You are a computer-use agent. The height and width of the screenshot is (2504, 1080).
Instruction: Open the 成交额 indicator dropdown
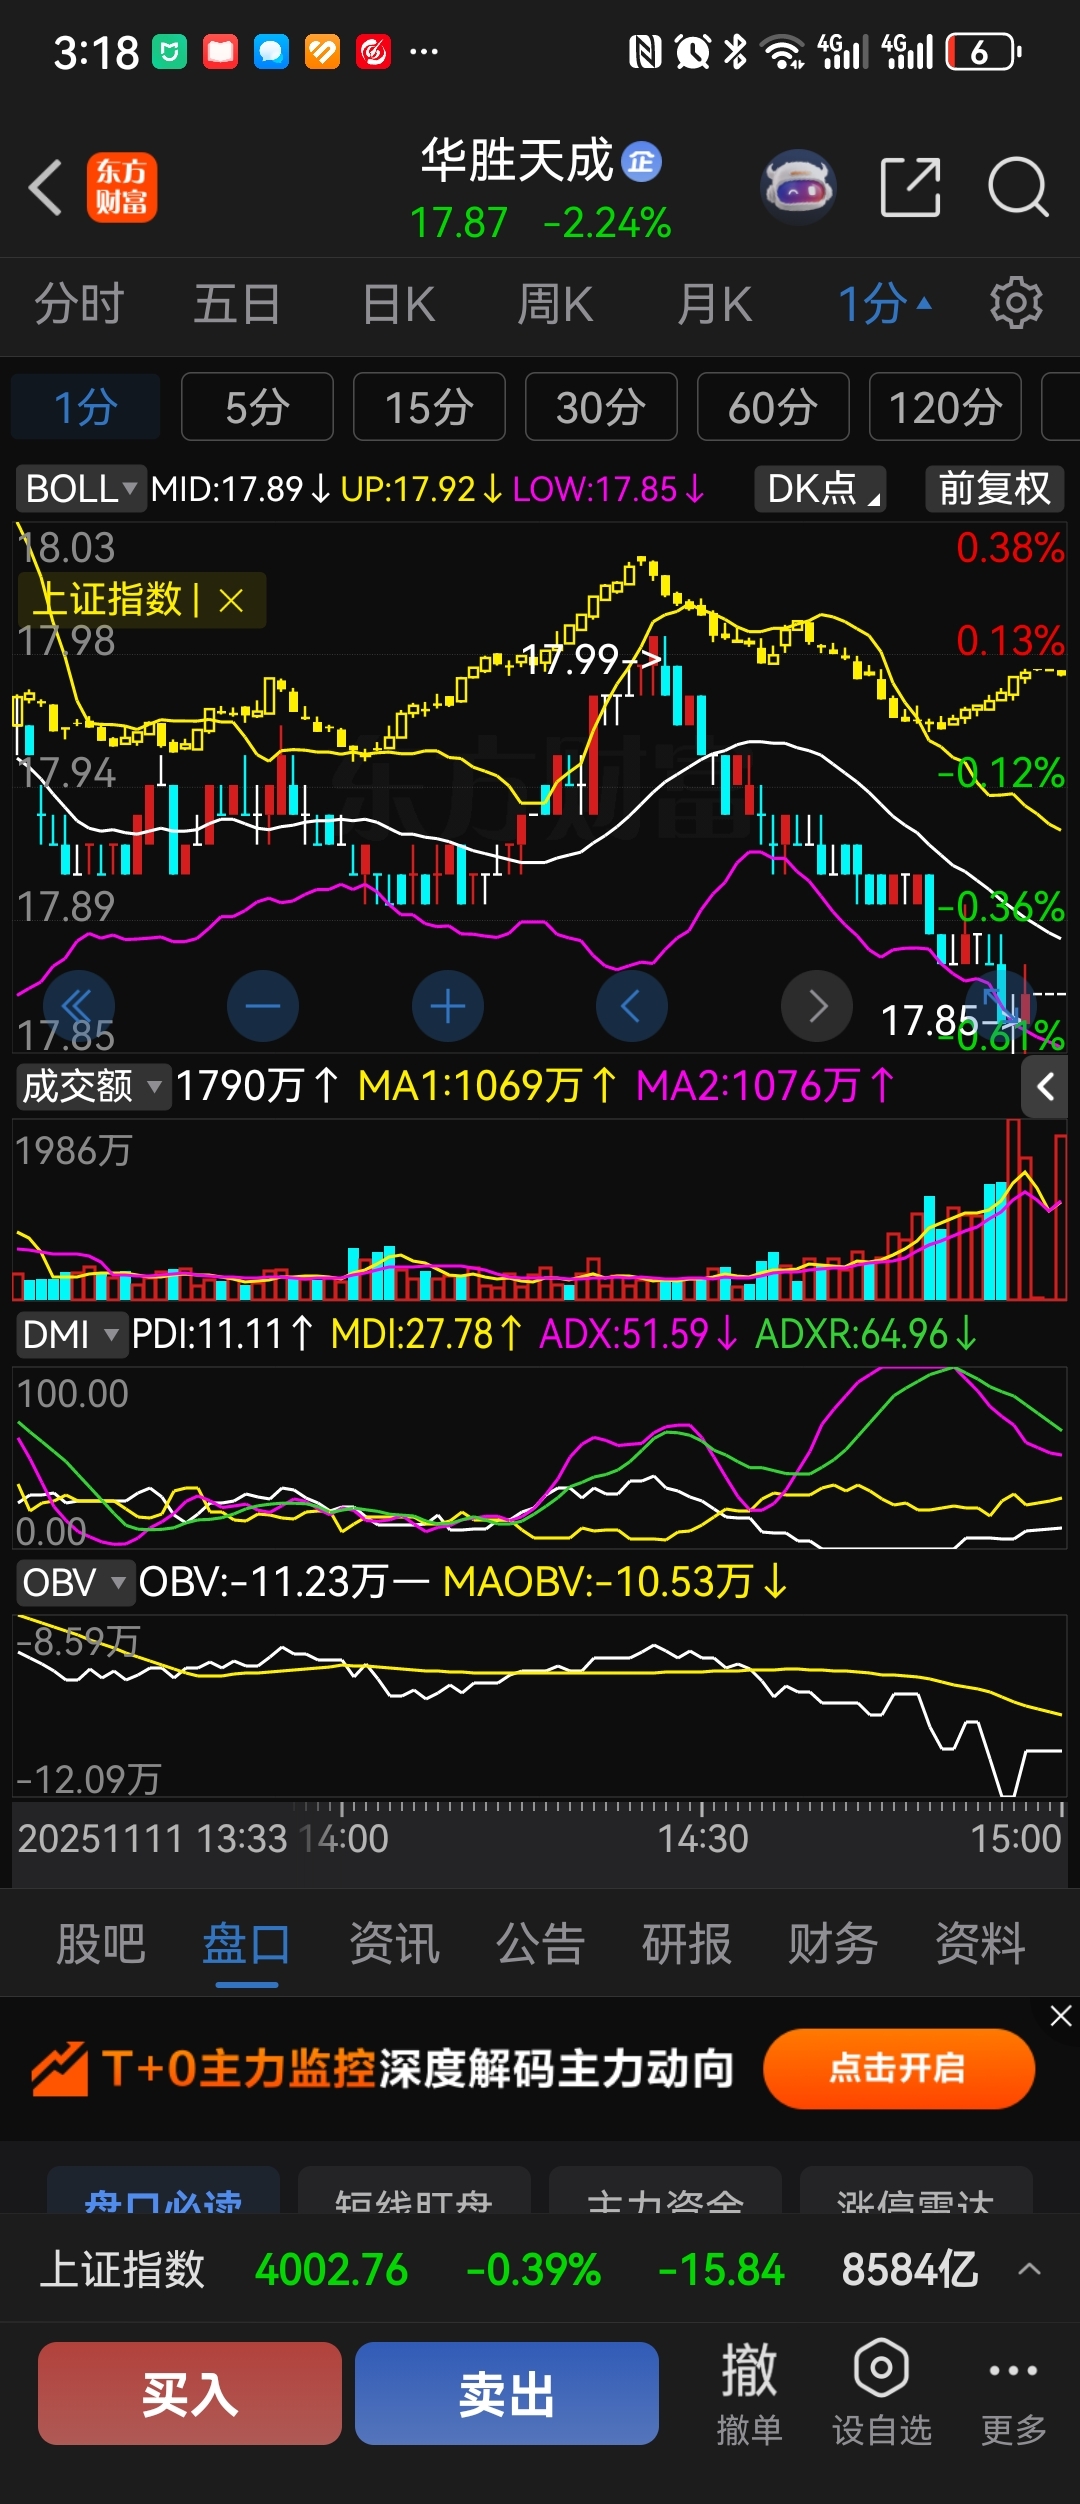(x=92, y=1086)
